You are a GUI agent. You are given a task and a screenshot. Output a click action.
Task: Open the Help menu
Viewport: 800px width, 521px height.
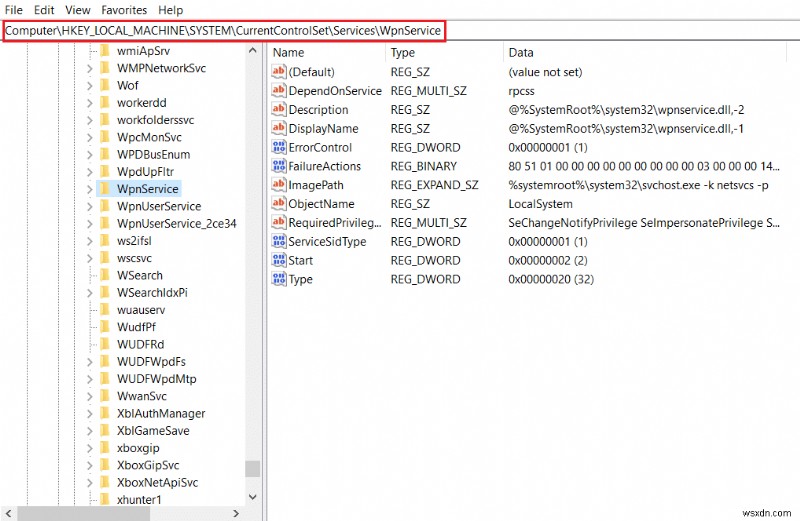coord(170,10)
